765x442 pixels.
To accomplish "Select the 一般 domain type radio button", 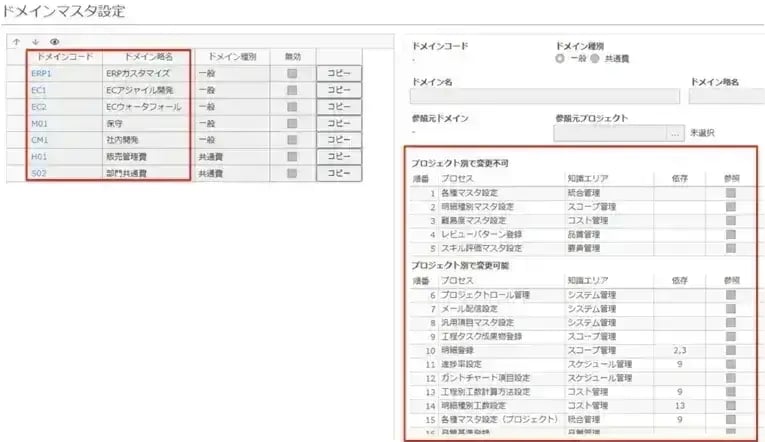I will coord(560,59).
